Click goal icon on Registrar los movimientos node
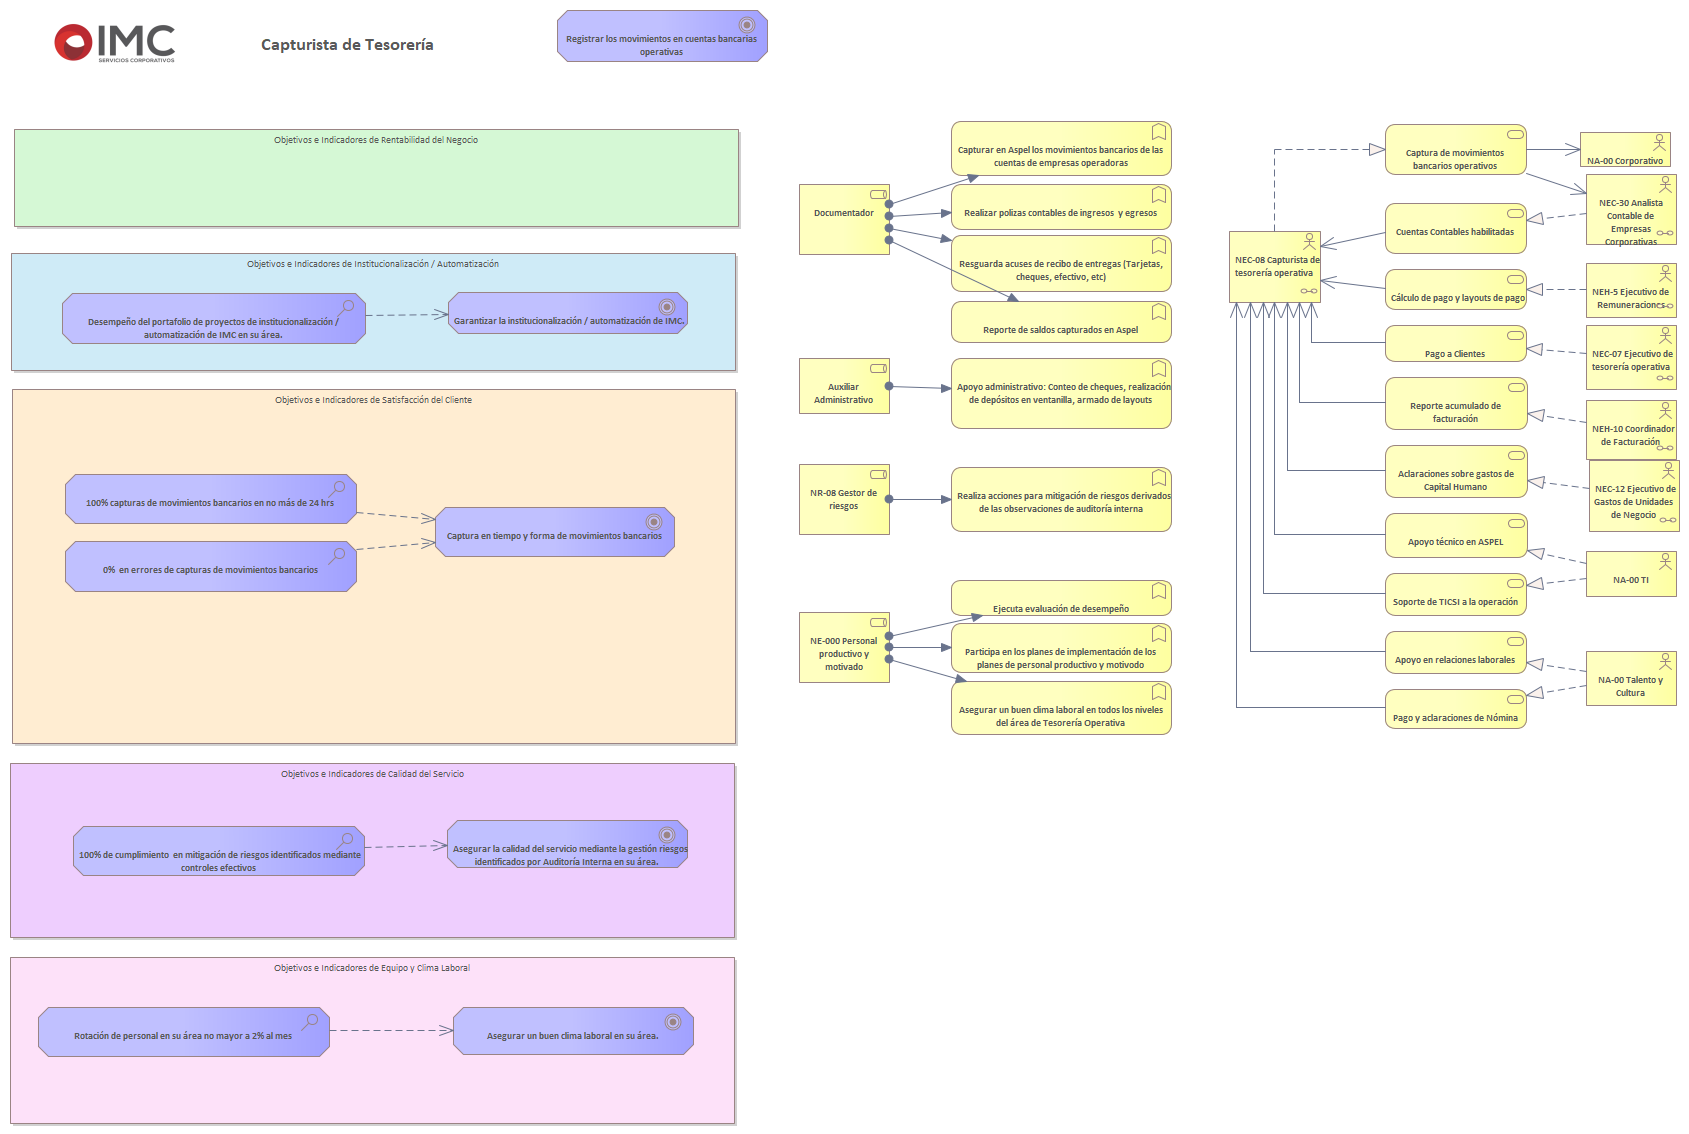 click(746, 25)
